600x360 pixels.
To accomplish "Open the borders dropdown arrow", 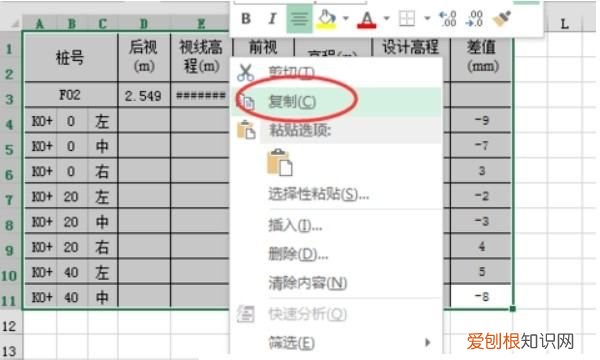I will tap(427, 18).
